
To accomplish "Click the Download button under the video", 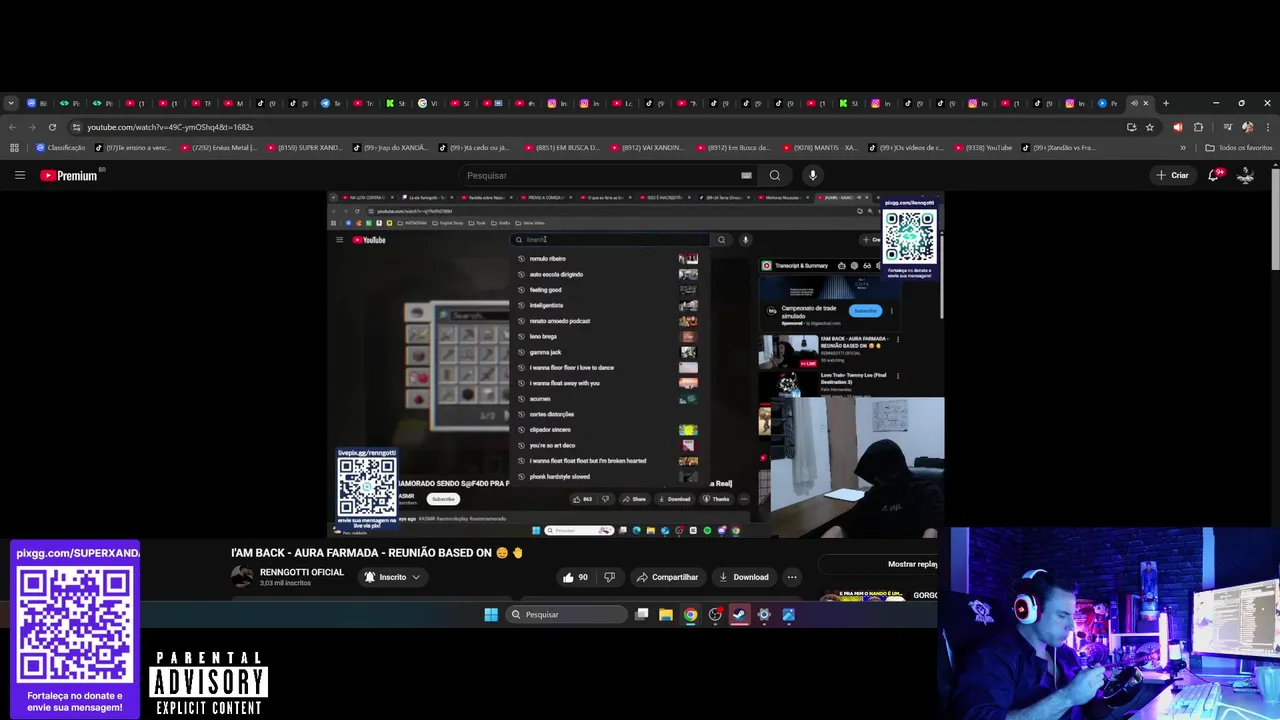I will click(743, 577).
